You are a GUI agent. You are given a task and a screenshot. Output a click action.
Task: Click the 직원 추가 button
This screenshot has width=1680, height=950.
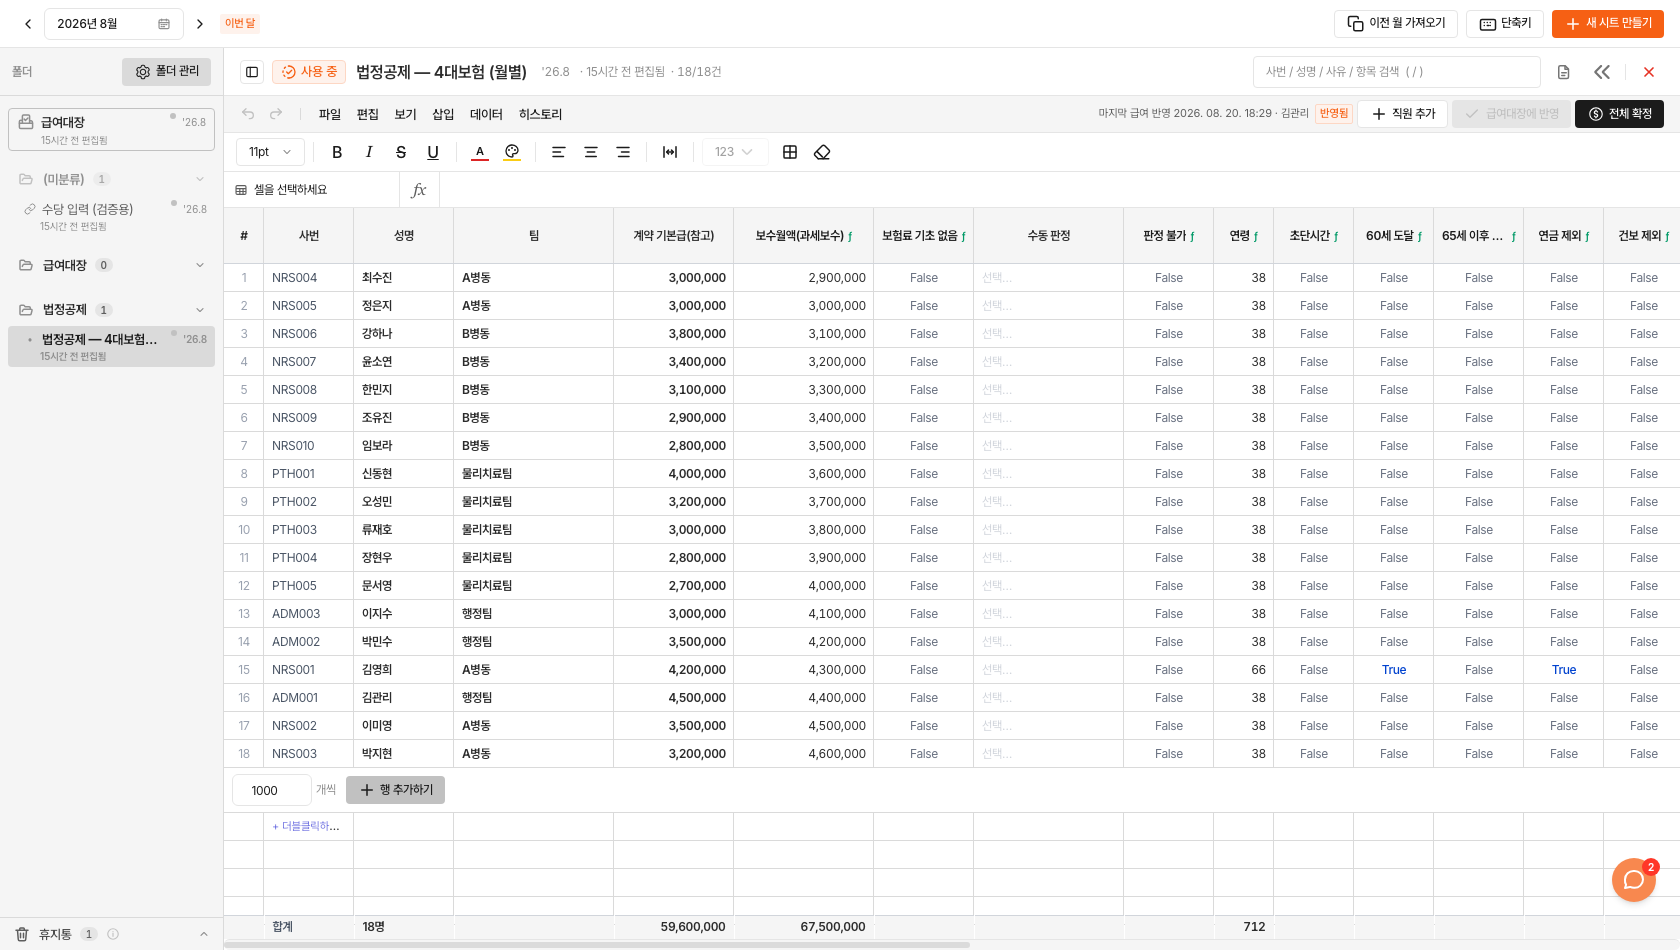click(1402, 114)
